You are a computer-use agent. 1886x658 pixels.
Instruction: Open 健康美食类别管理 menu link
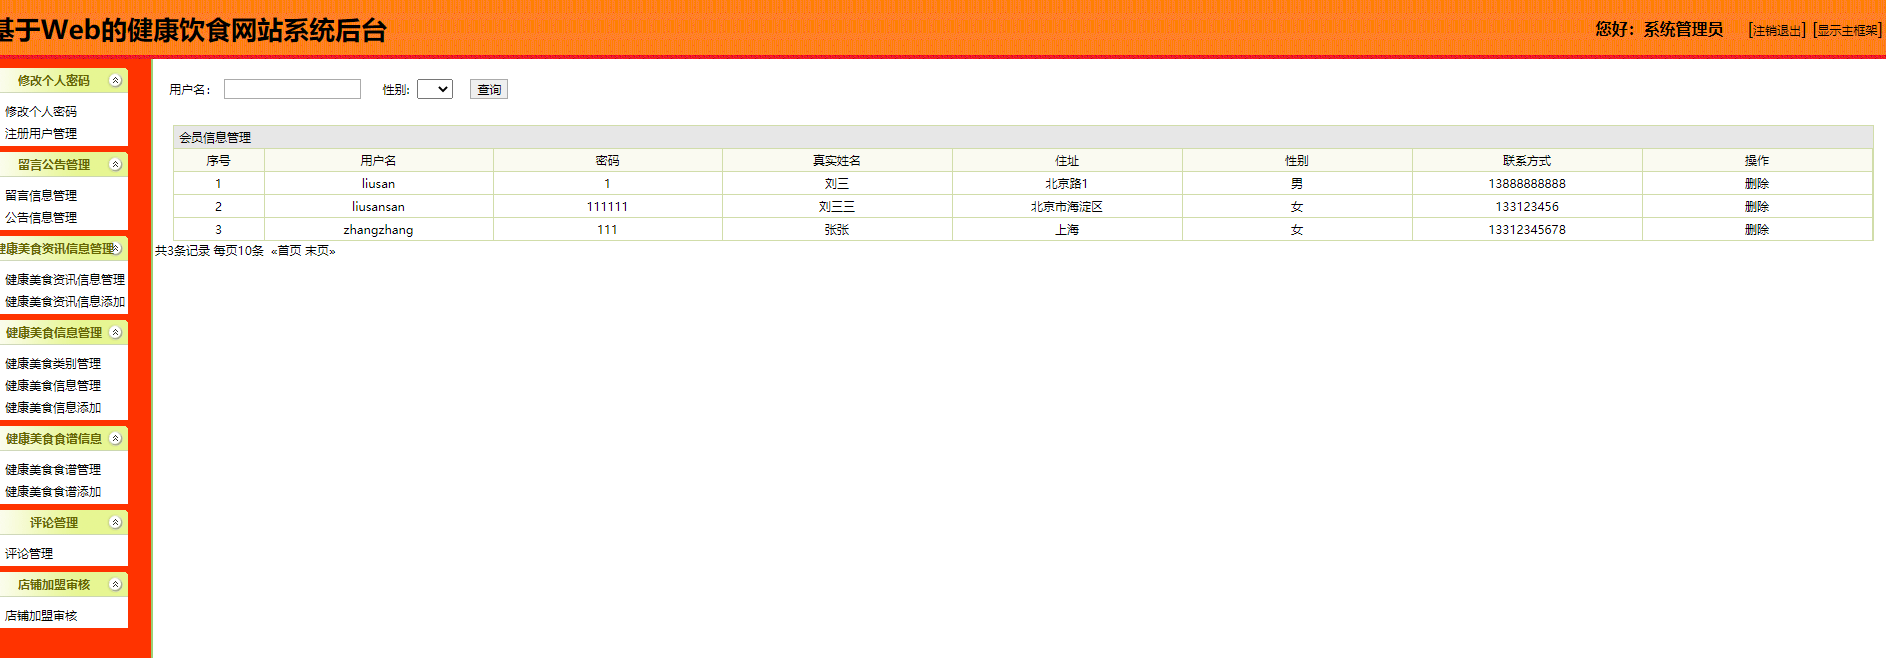(53, 363)
